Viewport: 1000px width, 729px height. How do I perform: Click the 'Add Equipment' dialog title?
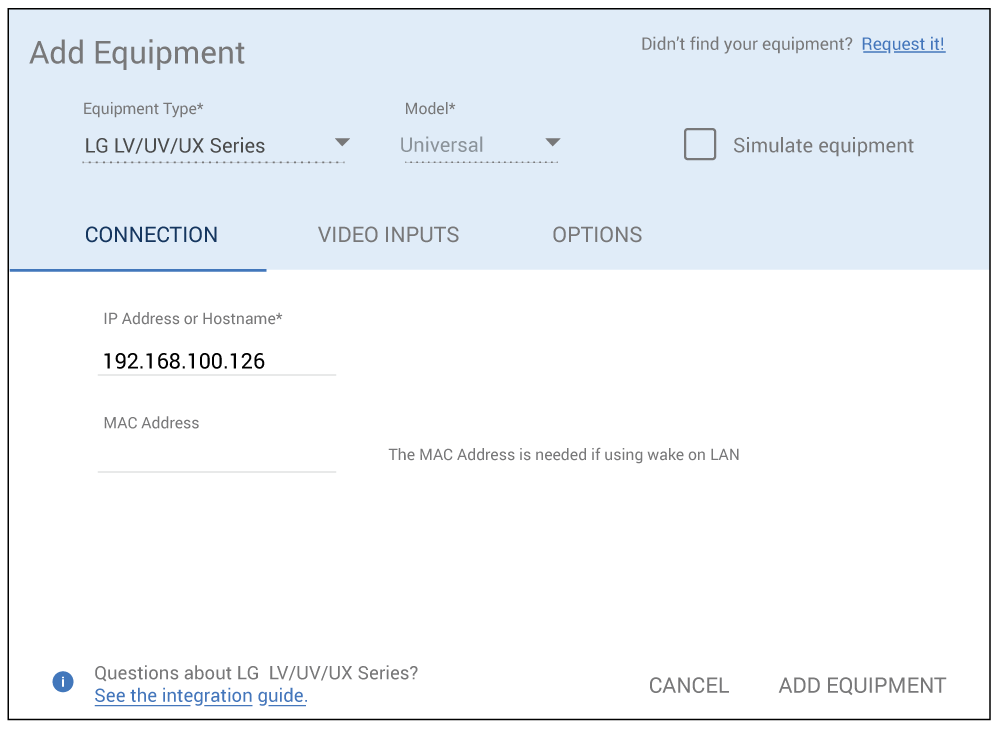pyautogui.click(x=137, y=53)
